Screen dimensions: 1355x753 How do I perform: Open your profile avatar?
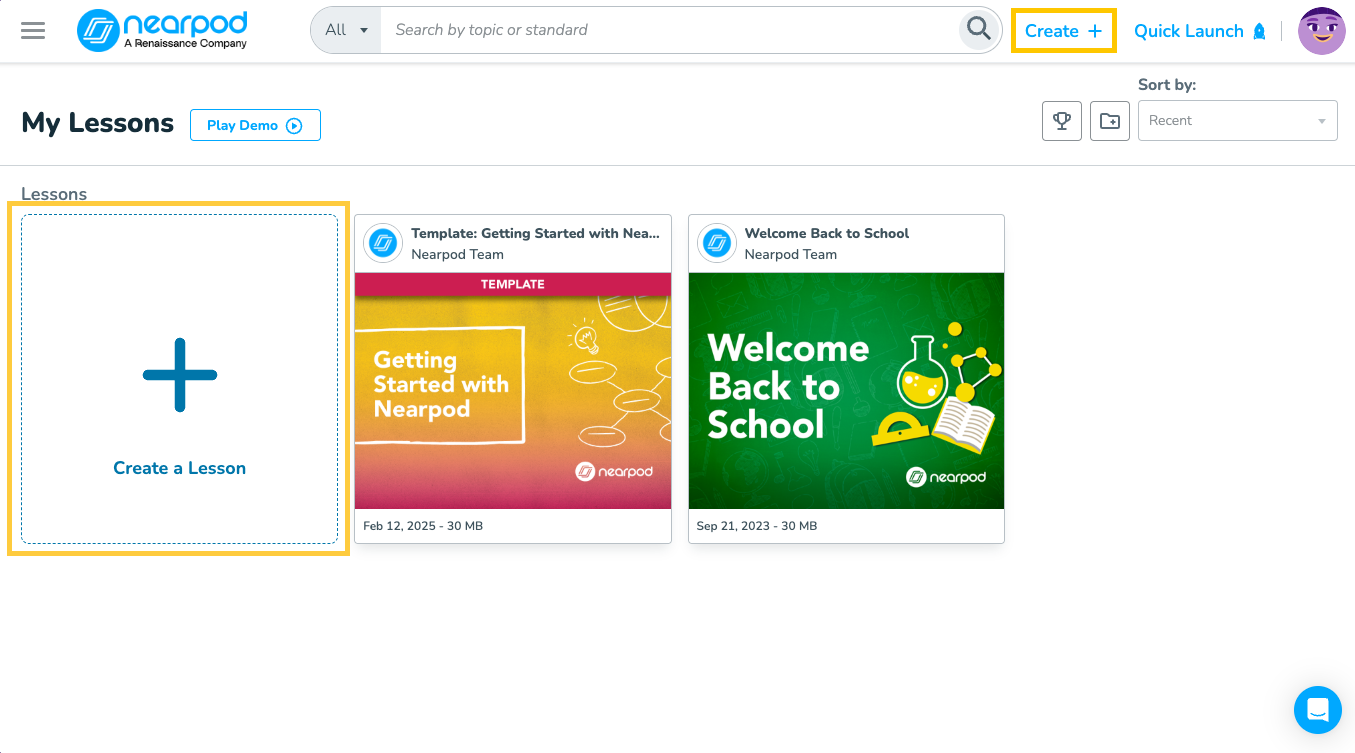(1321, 30)
